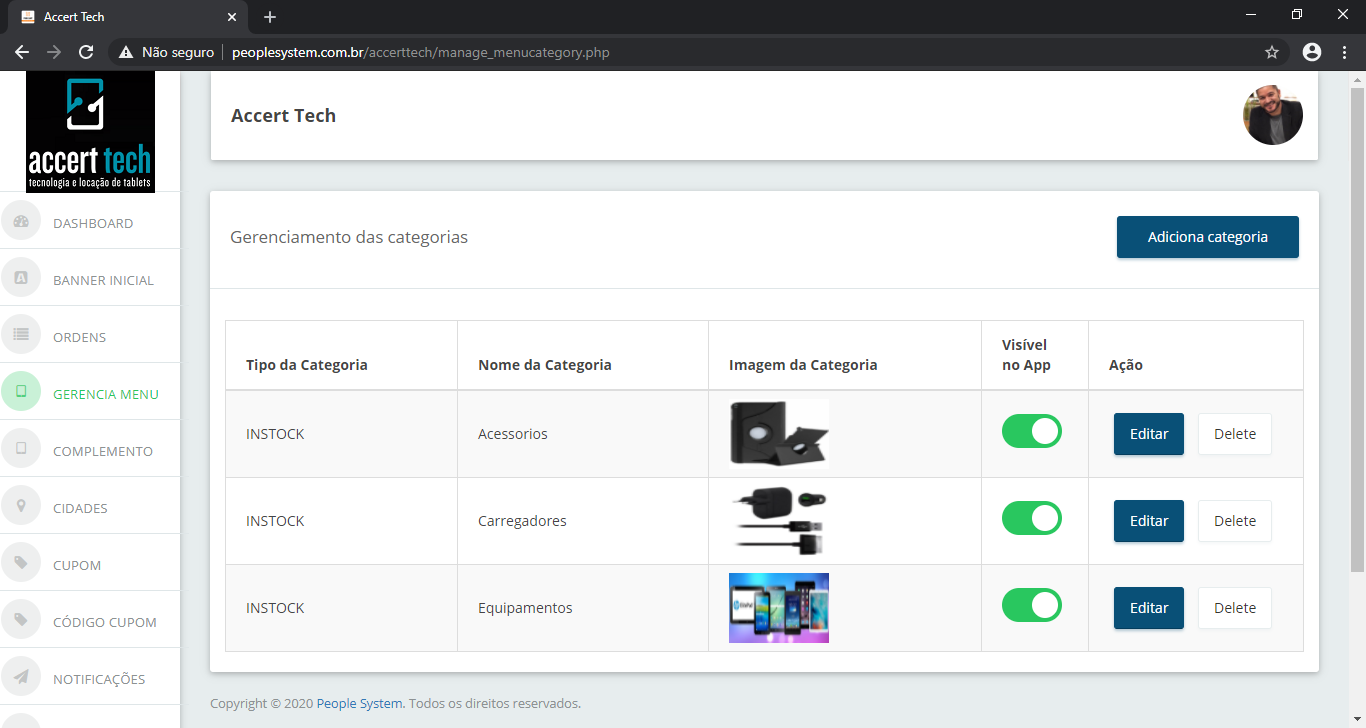
Task: Click the Dashboard palette icon in sidebar
Action: [21, 221]
